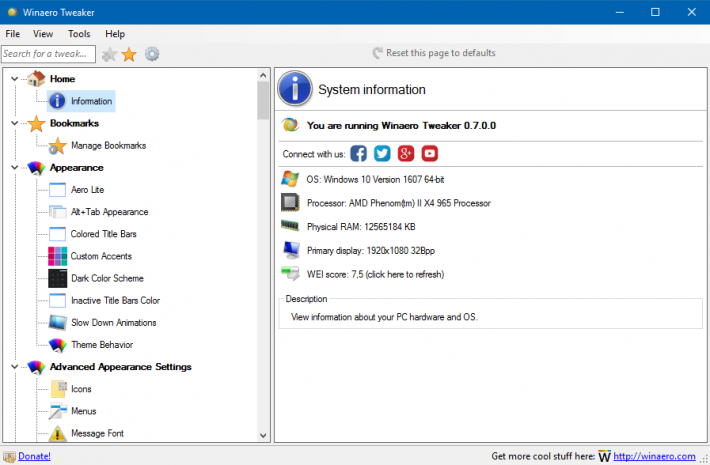The width and height of the screenshot is (710, 465).
Task: Select Theme Behavior tree item
Action: point(102,345)
